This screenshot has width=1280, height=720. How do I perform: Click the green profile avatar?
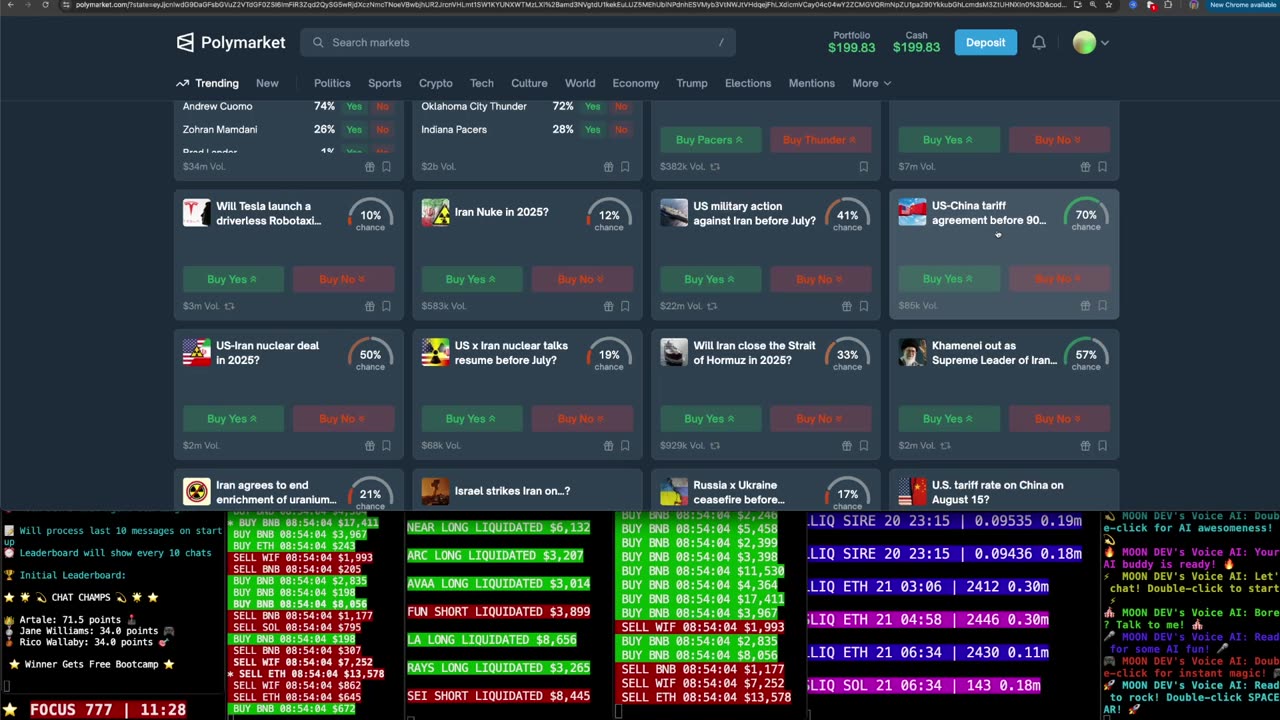pyautogui.click(x=1084, y=42)
